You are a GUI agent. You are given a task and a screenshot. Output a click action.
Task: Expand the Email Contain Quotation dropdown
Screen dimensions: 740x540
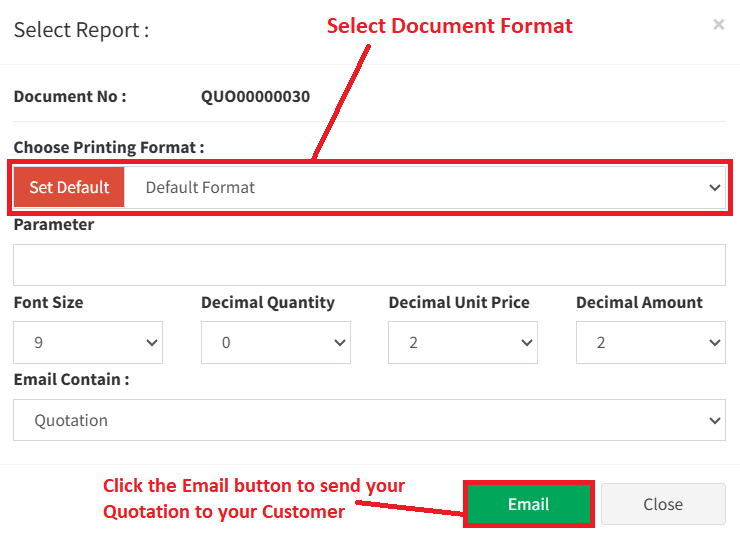click(369, 420)
